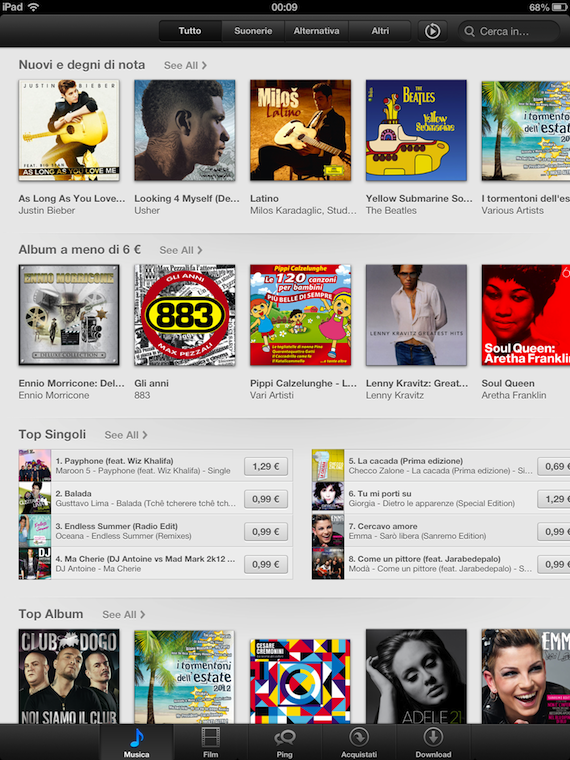Open the Altri genres menu
570x760 pixels.
pyautogui.click(x=380, y=31)
